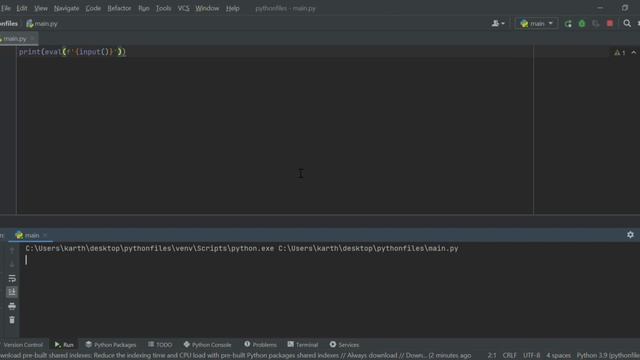Open the Edit menu
Image resolution: width=640 pixels, height=360 pixels.
(x=22, y=8)
